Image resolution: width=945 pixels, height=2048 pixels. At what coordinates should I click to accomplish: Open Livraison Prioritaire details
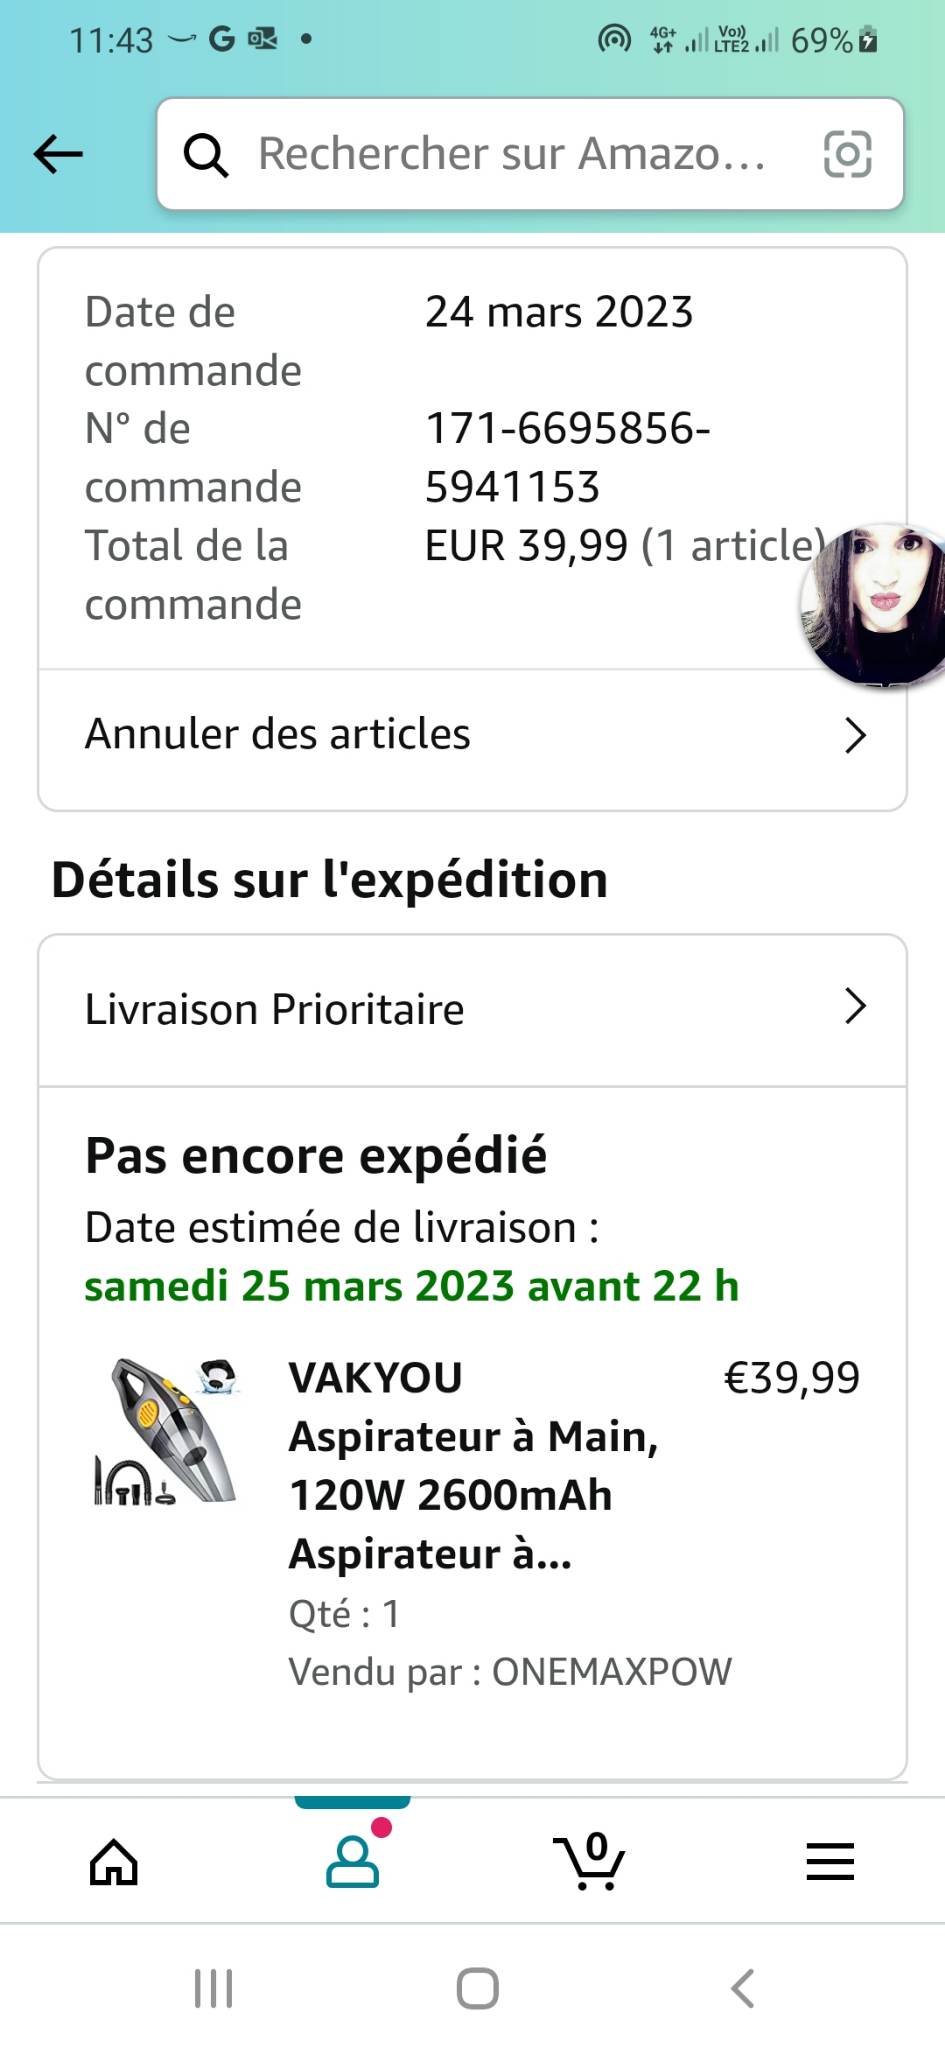coord(275,1010)
